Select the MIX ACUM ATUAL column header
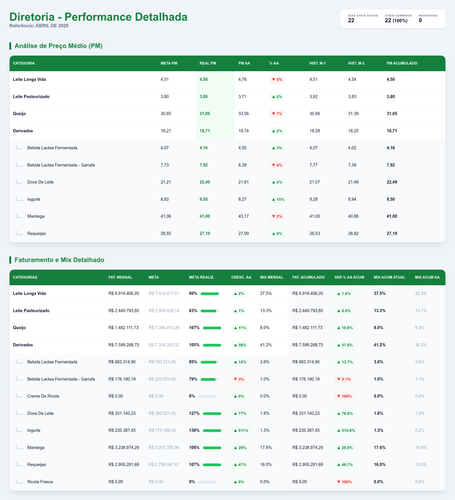Image resolution: width=455 pixels, height=500 pixels. (x=389, y=277)
